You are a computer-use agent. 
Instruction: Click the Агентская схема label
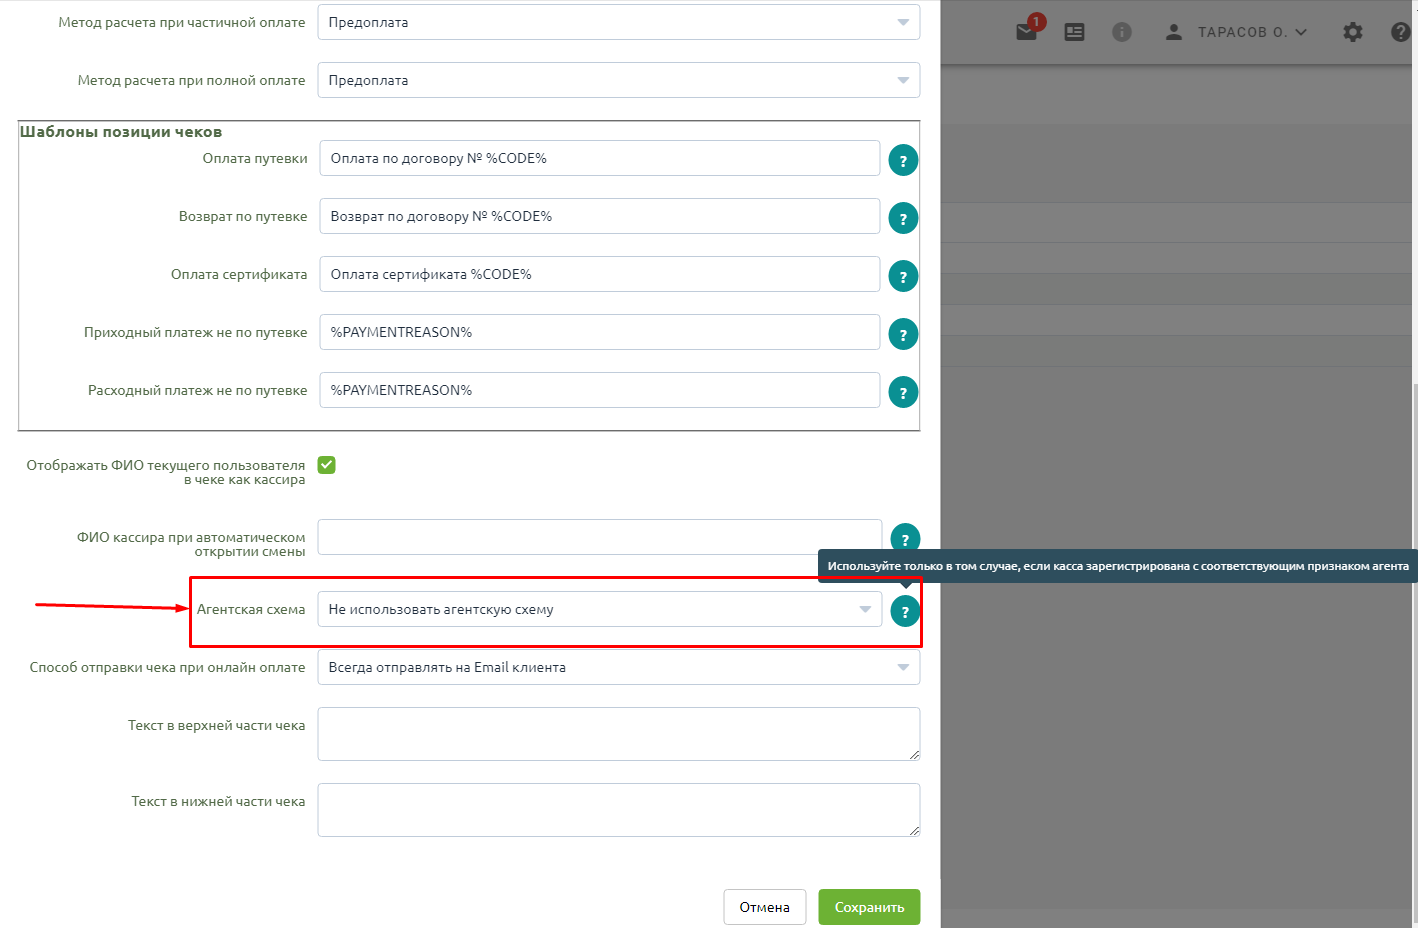(x=251, y=609)
